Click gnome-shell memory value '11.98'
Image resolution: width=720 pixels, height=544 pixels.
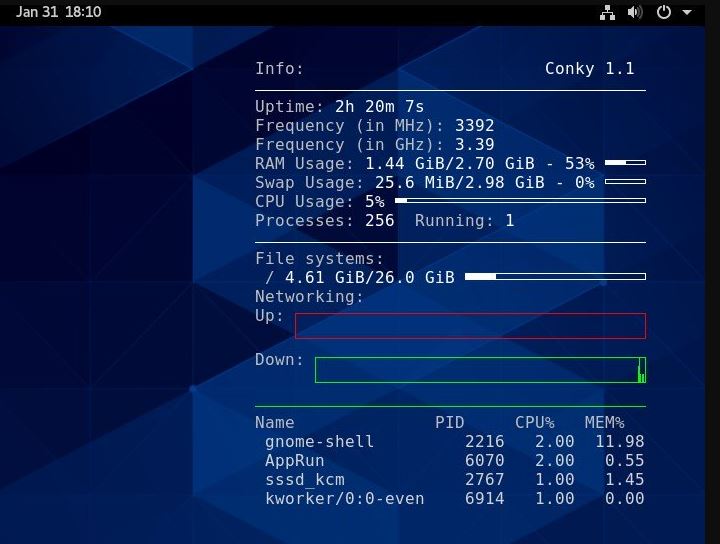pos(620,442)
